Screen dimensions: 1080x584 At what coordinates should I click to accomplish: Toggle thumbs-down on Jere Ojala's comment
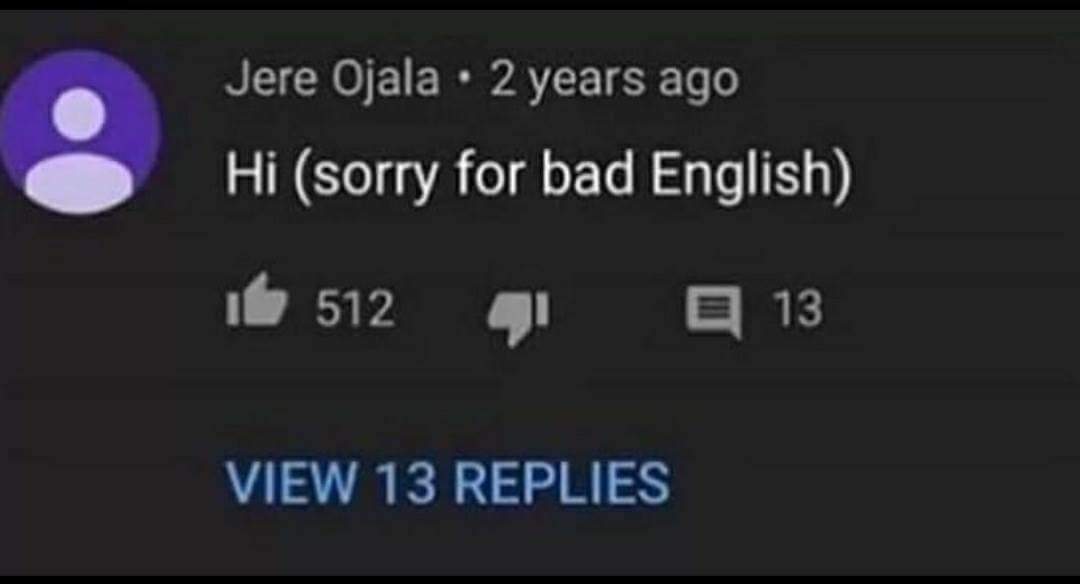click(x=519, y=316)
